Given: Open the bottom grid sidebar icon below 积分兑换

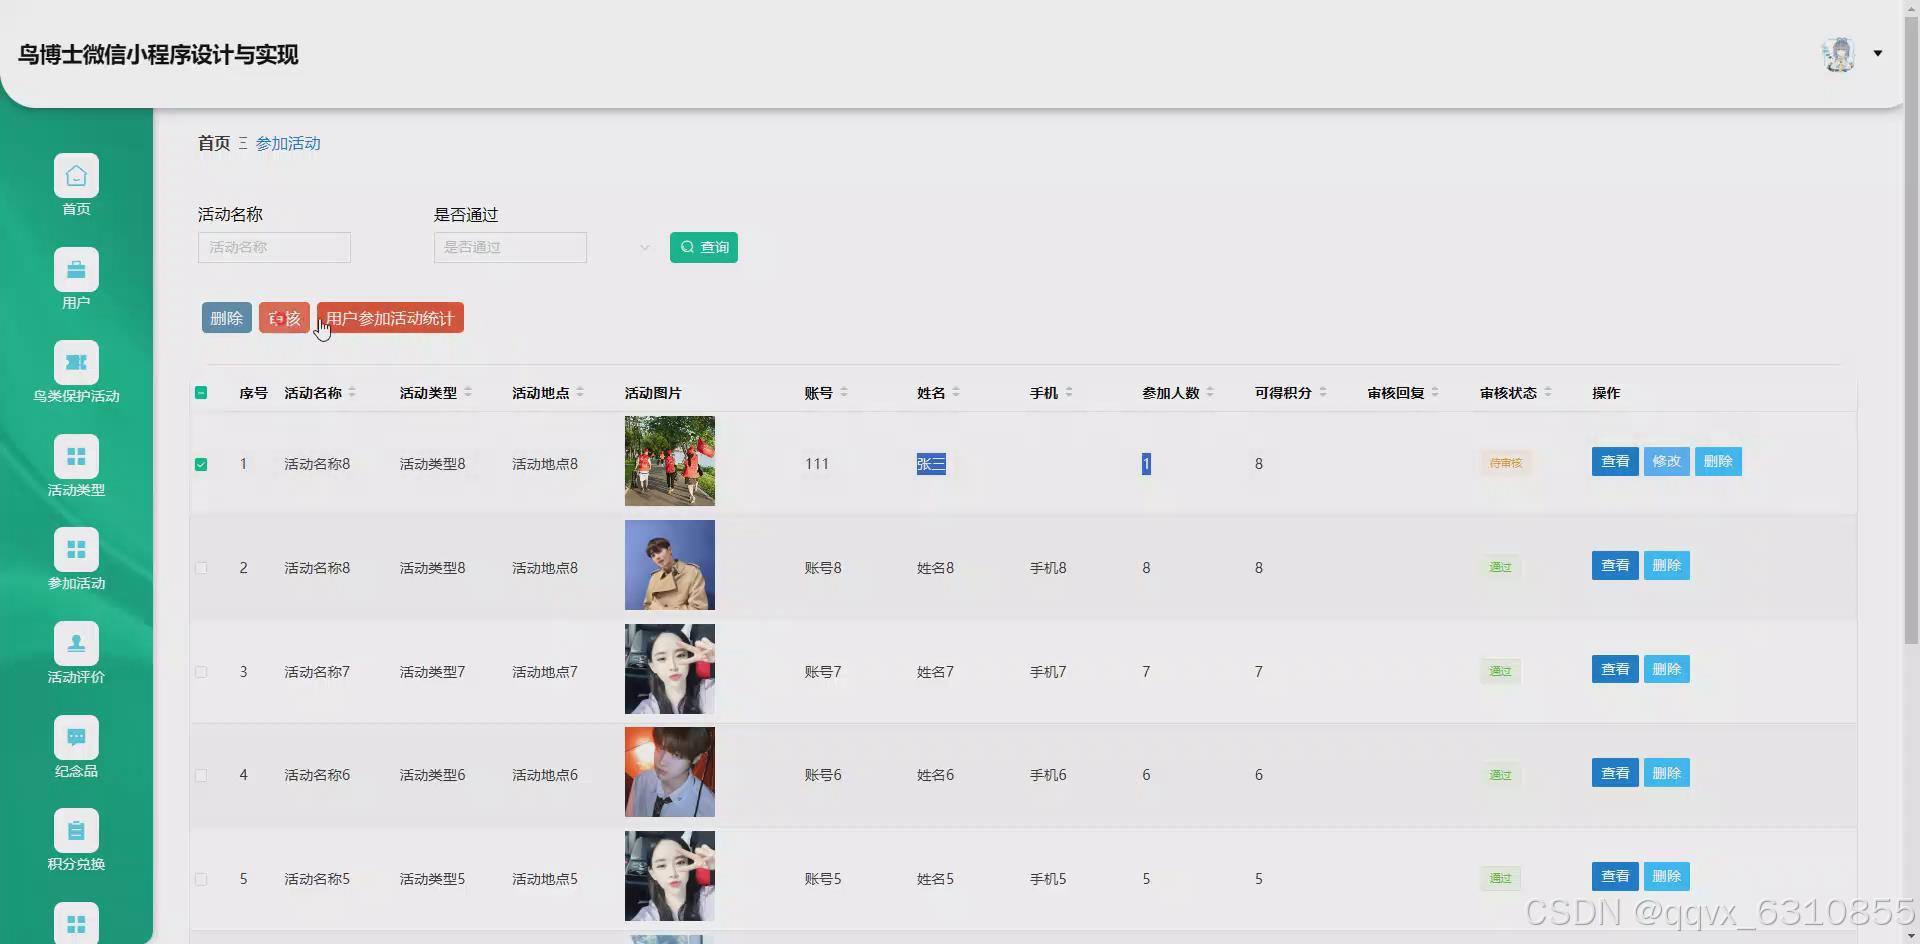Looking at the screenshot, I should coord(76,923).
